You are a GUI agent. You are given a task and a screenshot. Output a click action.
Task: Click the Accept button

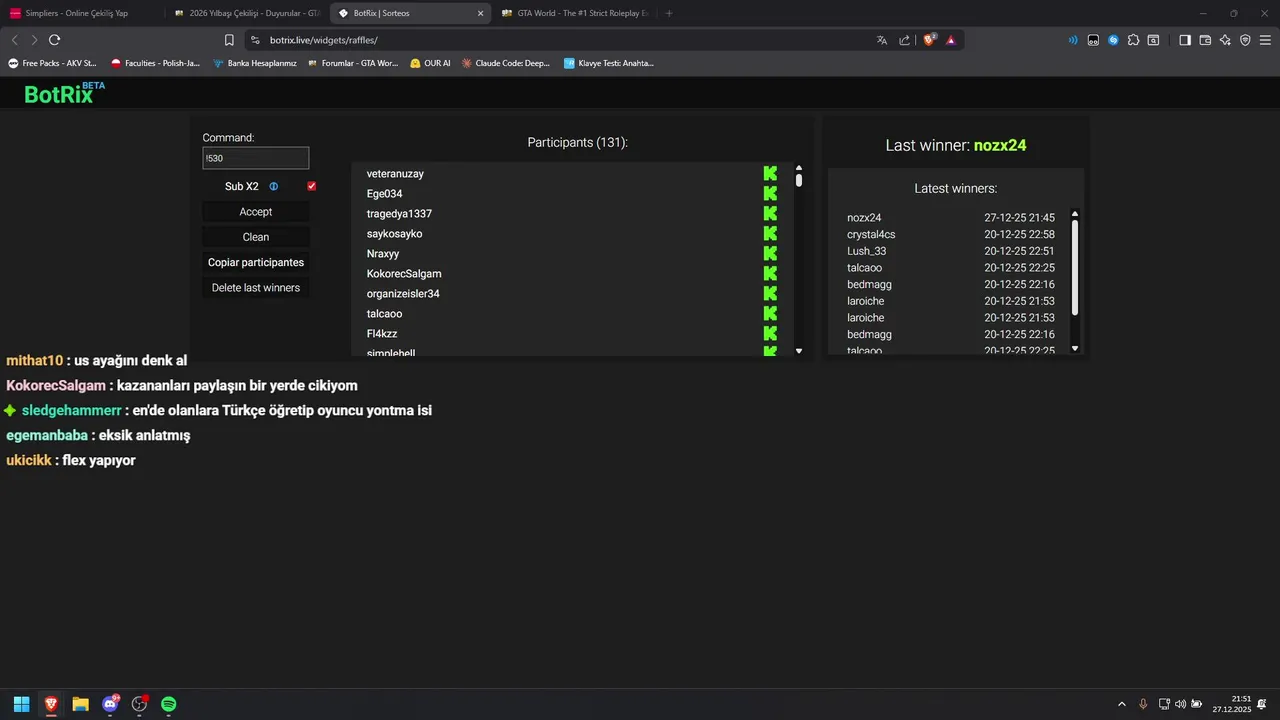[x=256, y=211]
